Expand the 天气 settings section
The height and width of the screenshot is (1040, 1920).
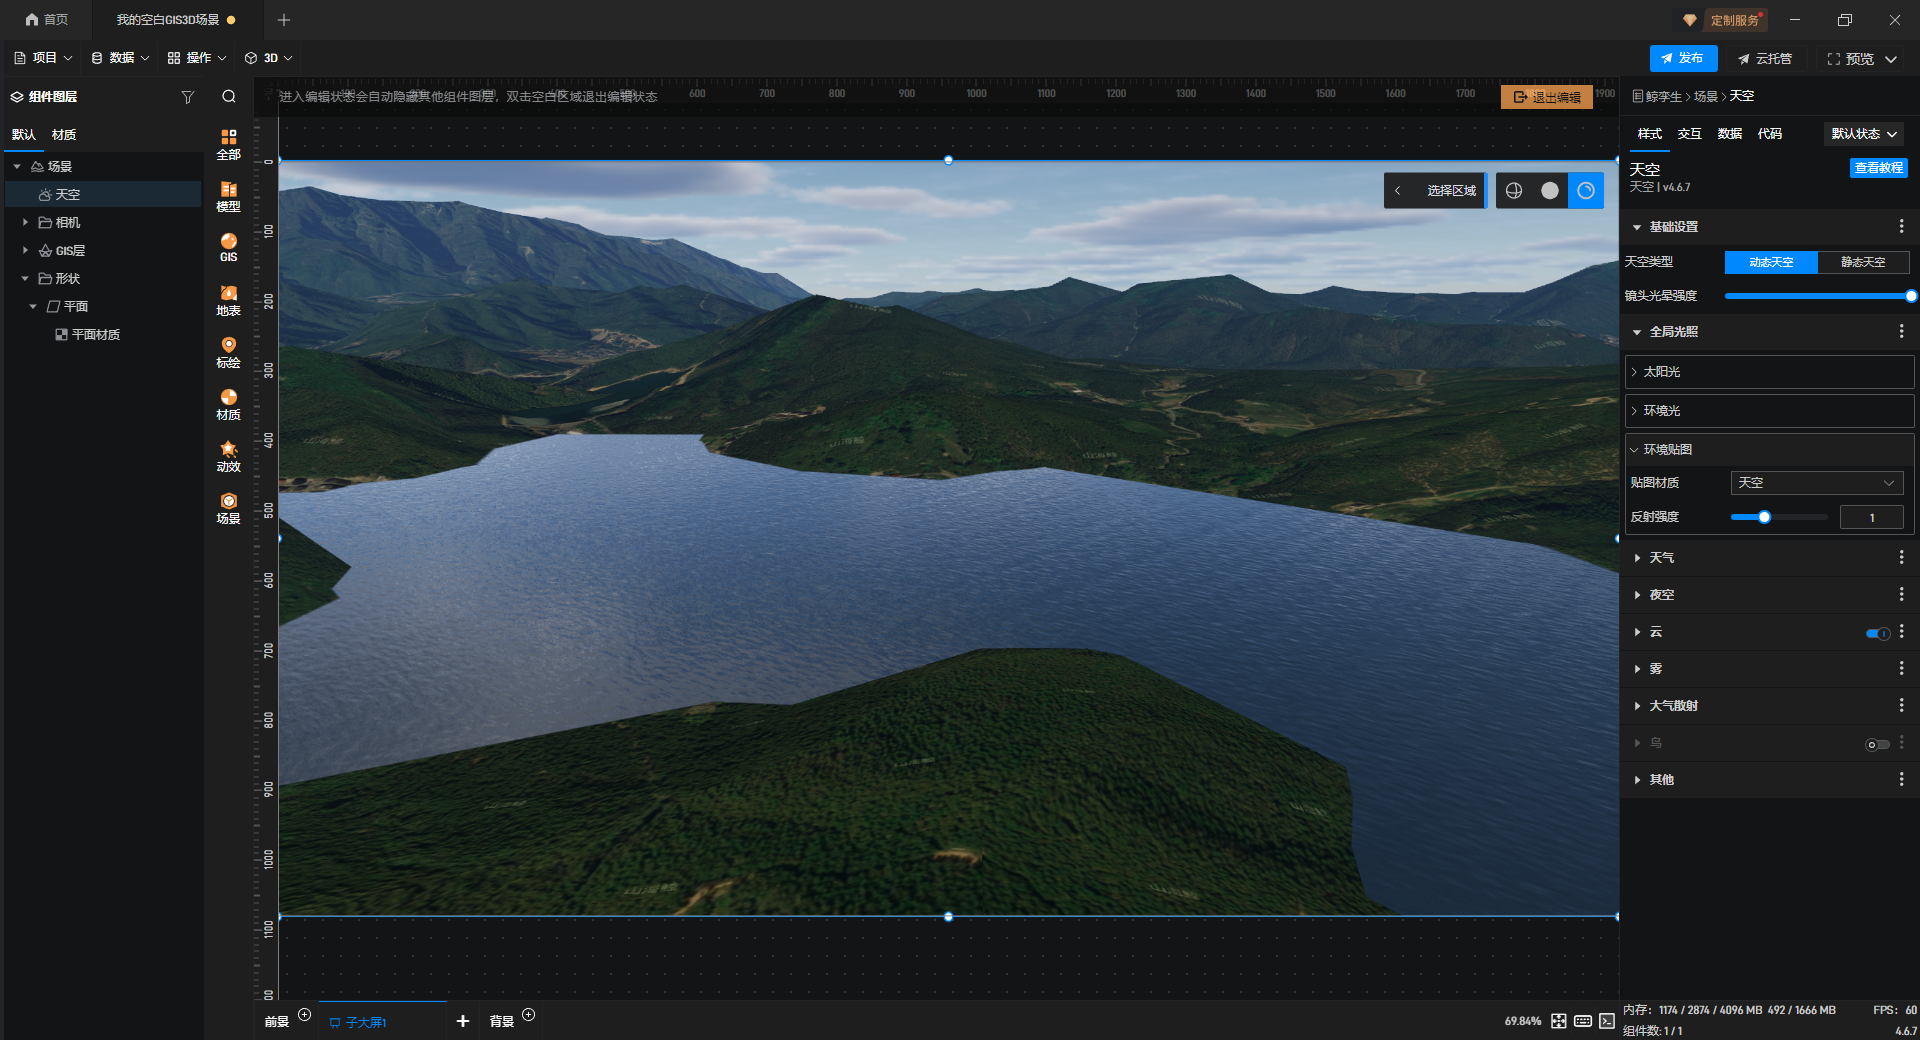[x=1661, y=558]
